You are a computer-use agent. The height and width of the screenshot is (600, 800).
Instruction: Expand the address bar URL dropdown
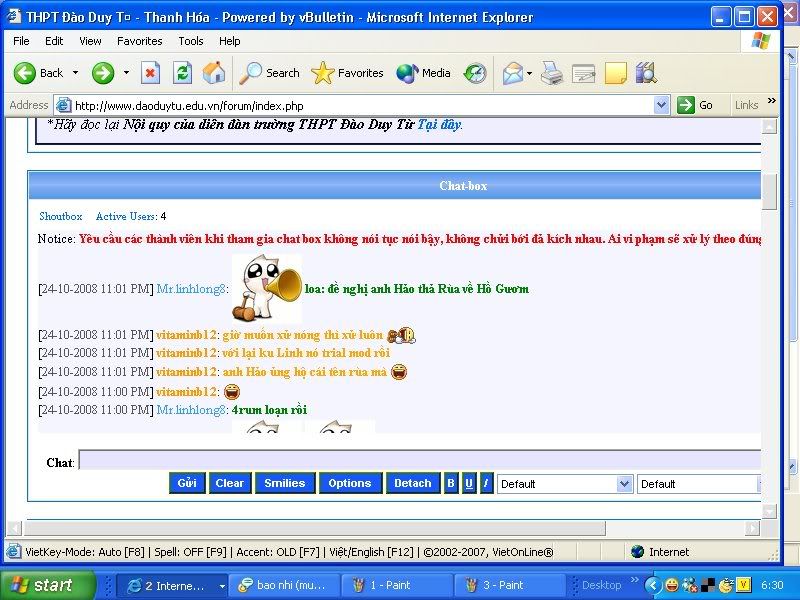(662, 105)
